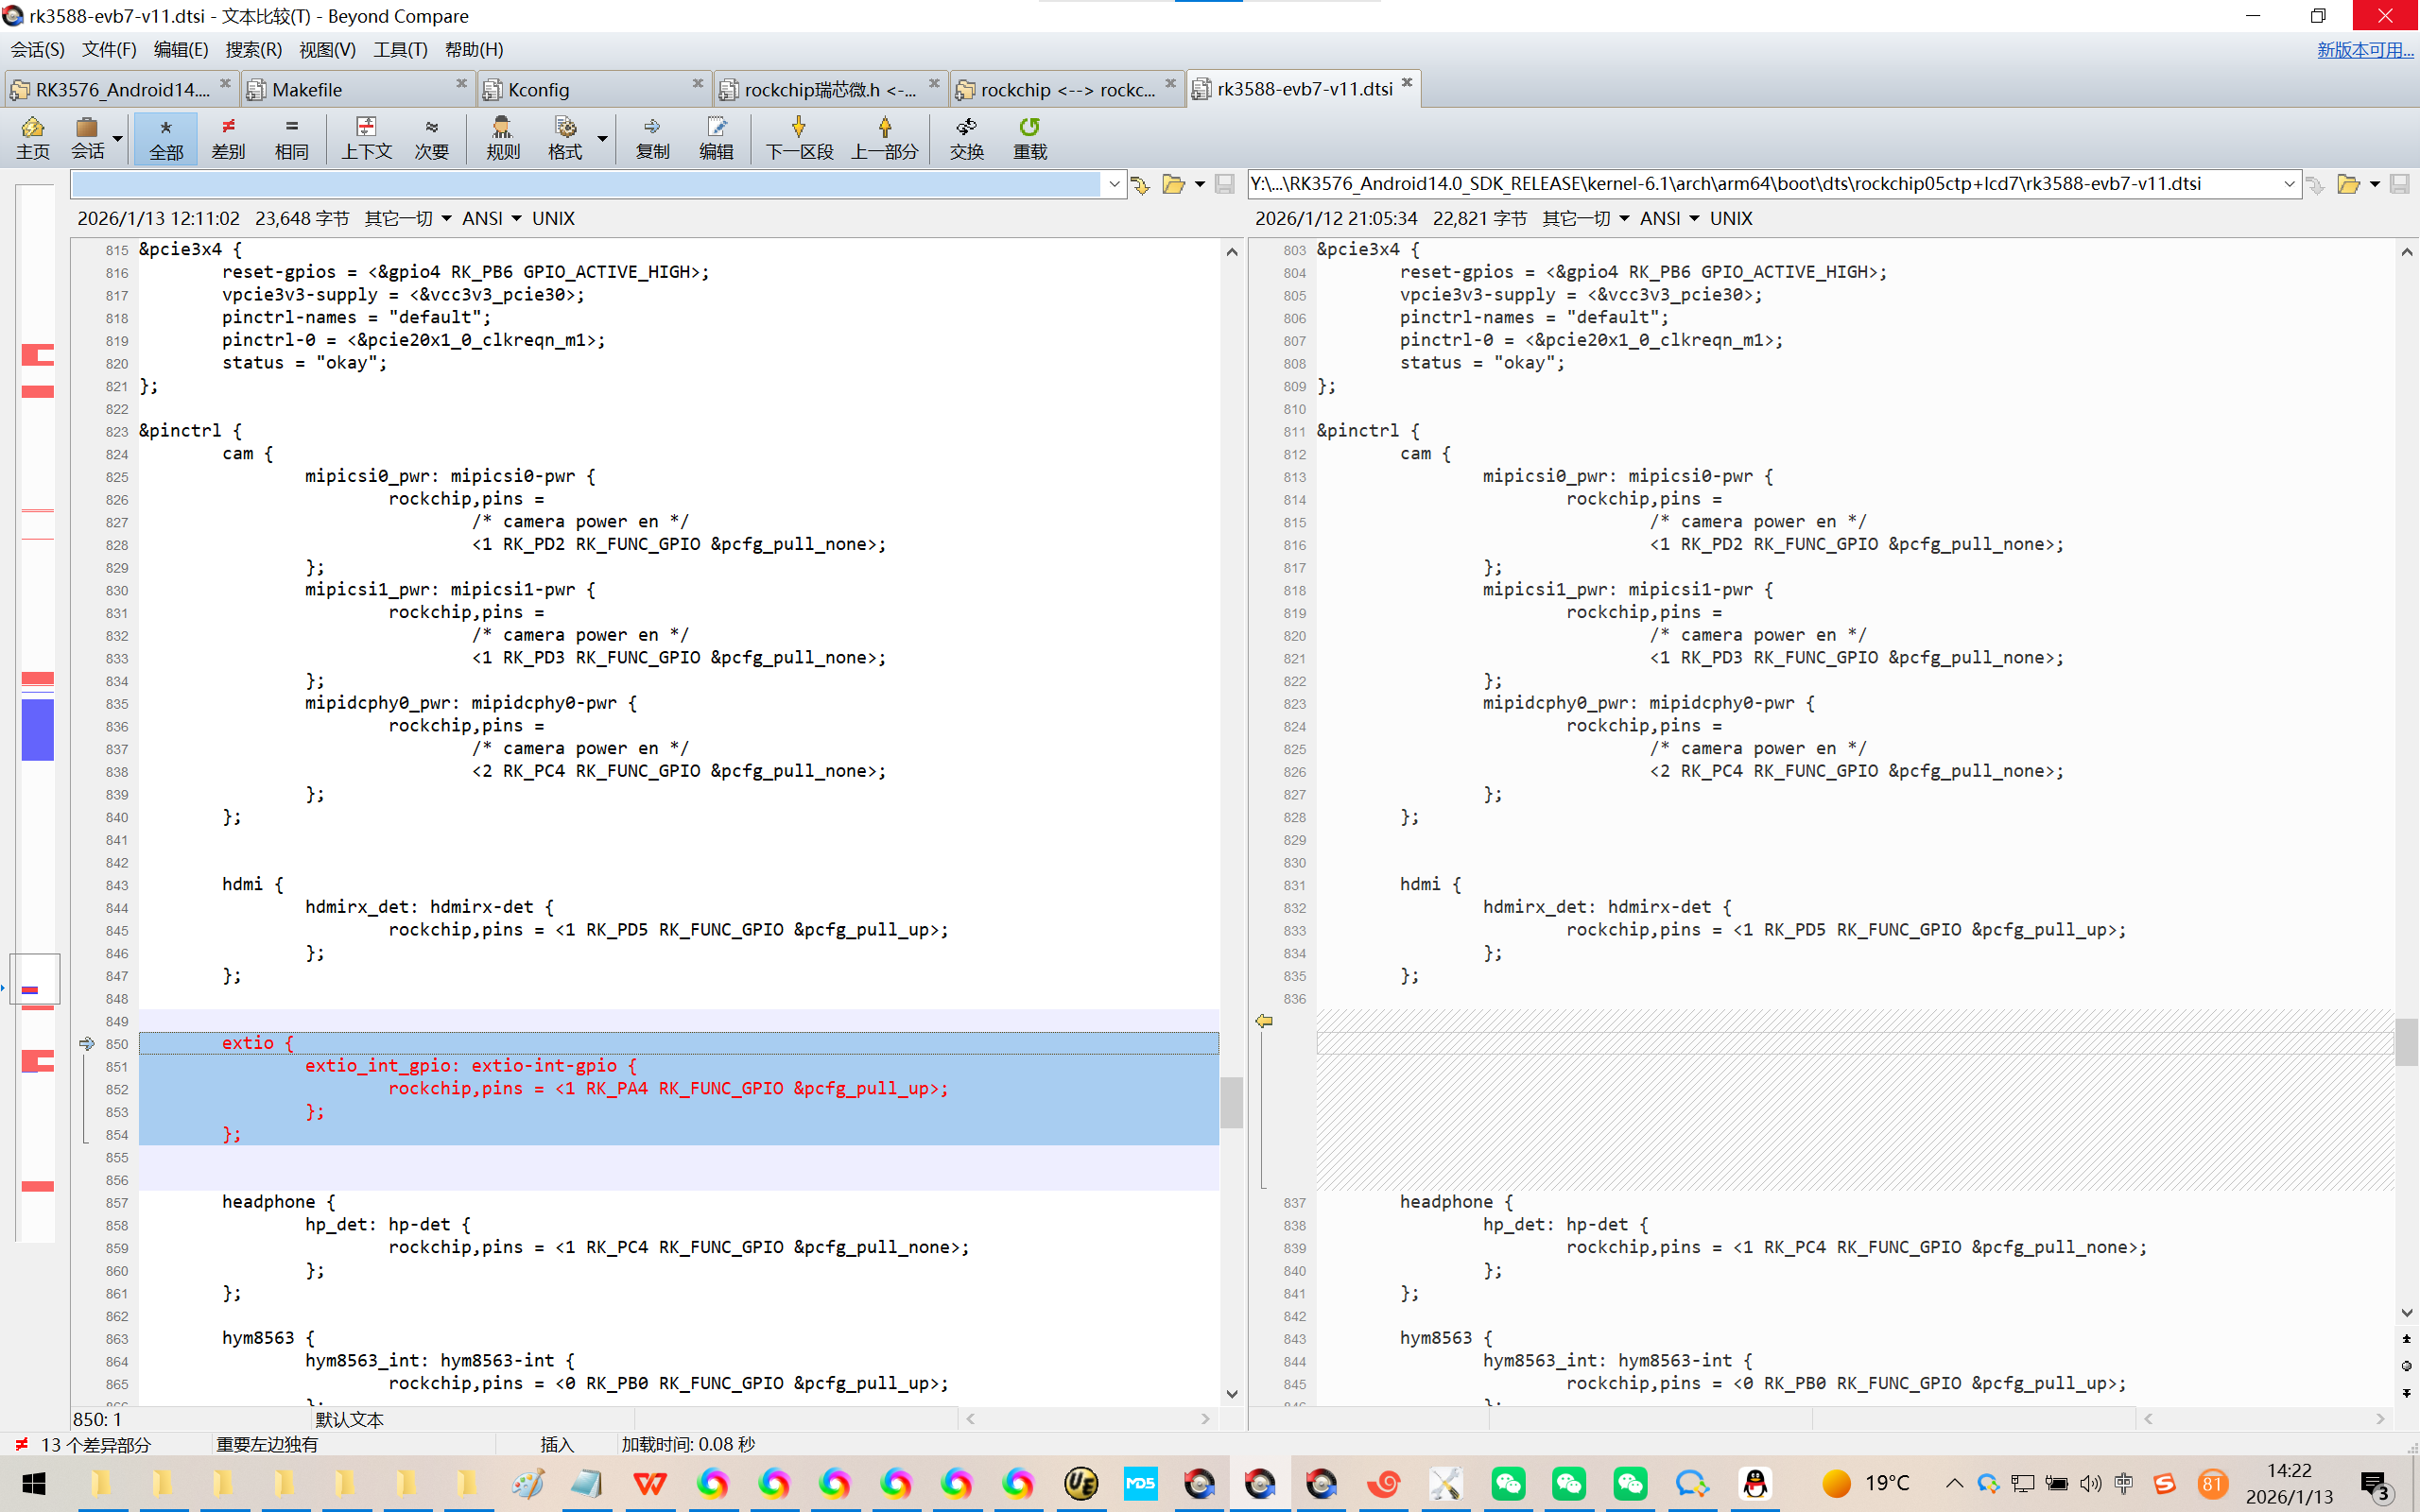Open the 搜索(R) menu

coord(253,49)
